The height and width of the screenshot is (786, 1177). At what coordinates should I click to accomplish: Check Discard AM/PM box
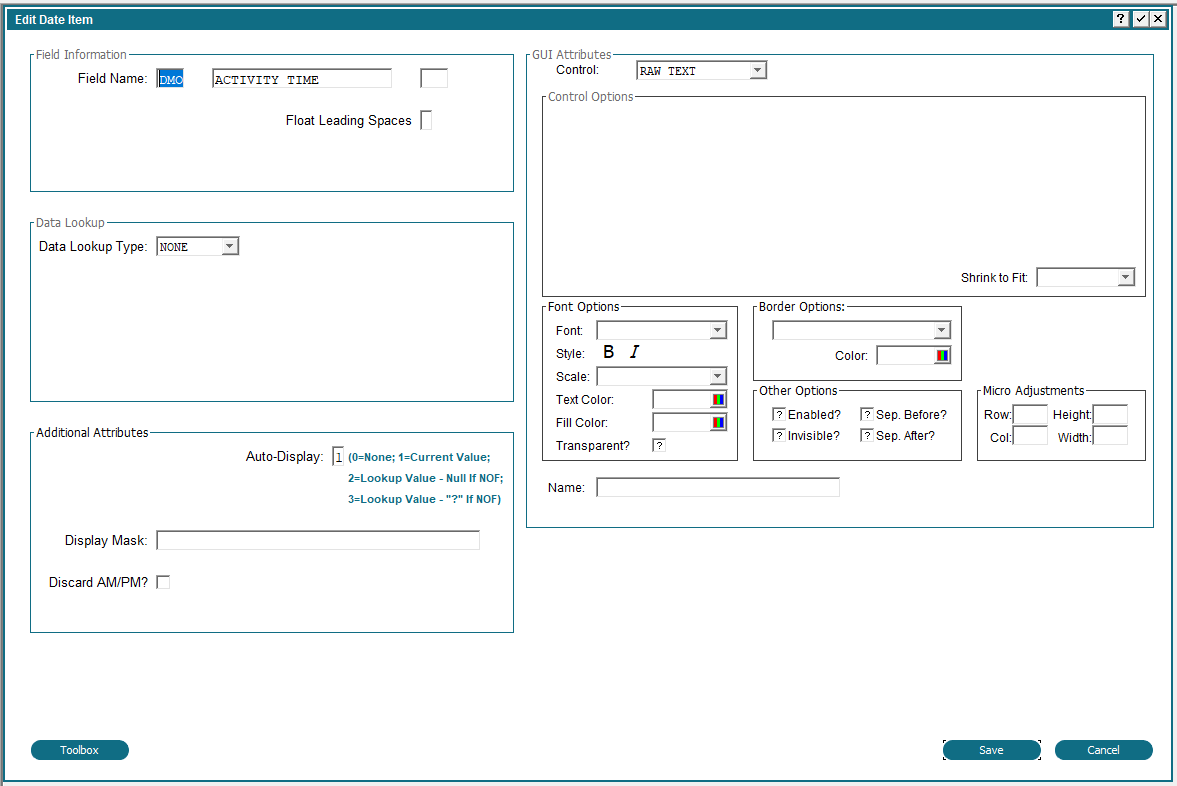click(163, 582)
